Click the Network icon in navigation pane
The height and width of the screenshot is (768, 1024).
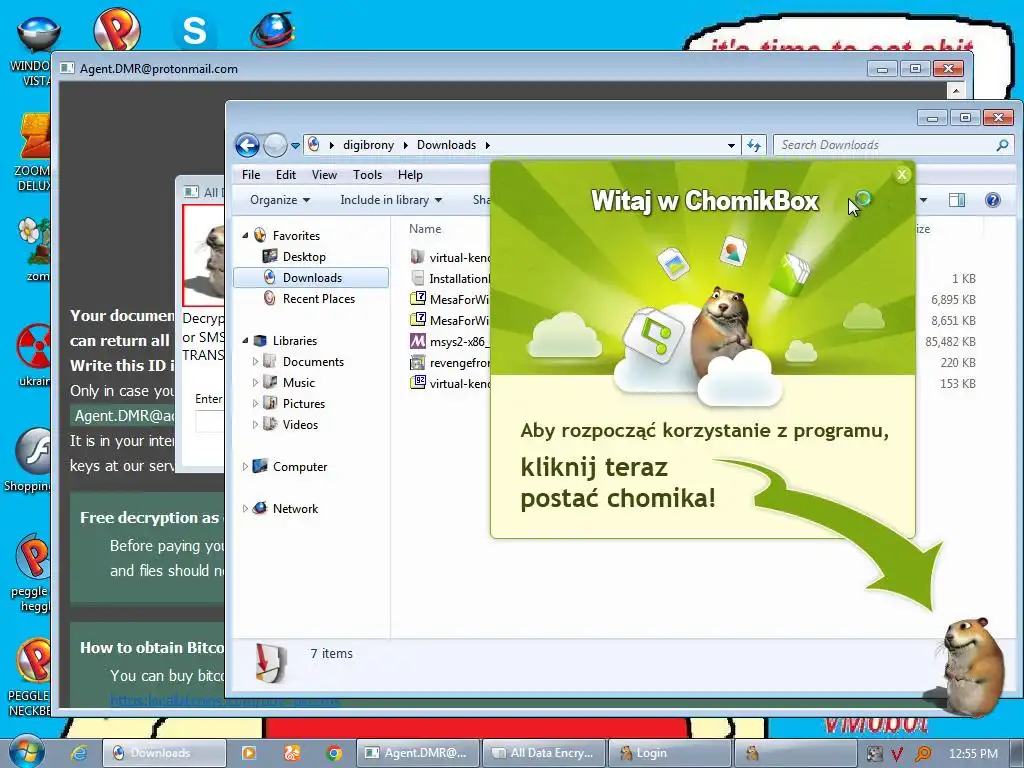pos(260,507)
